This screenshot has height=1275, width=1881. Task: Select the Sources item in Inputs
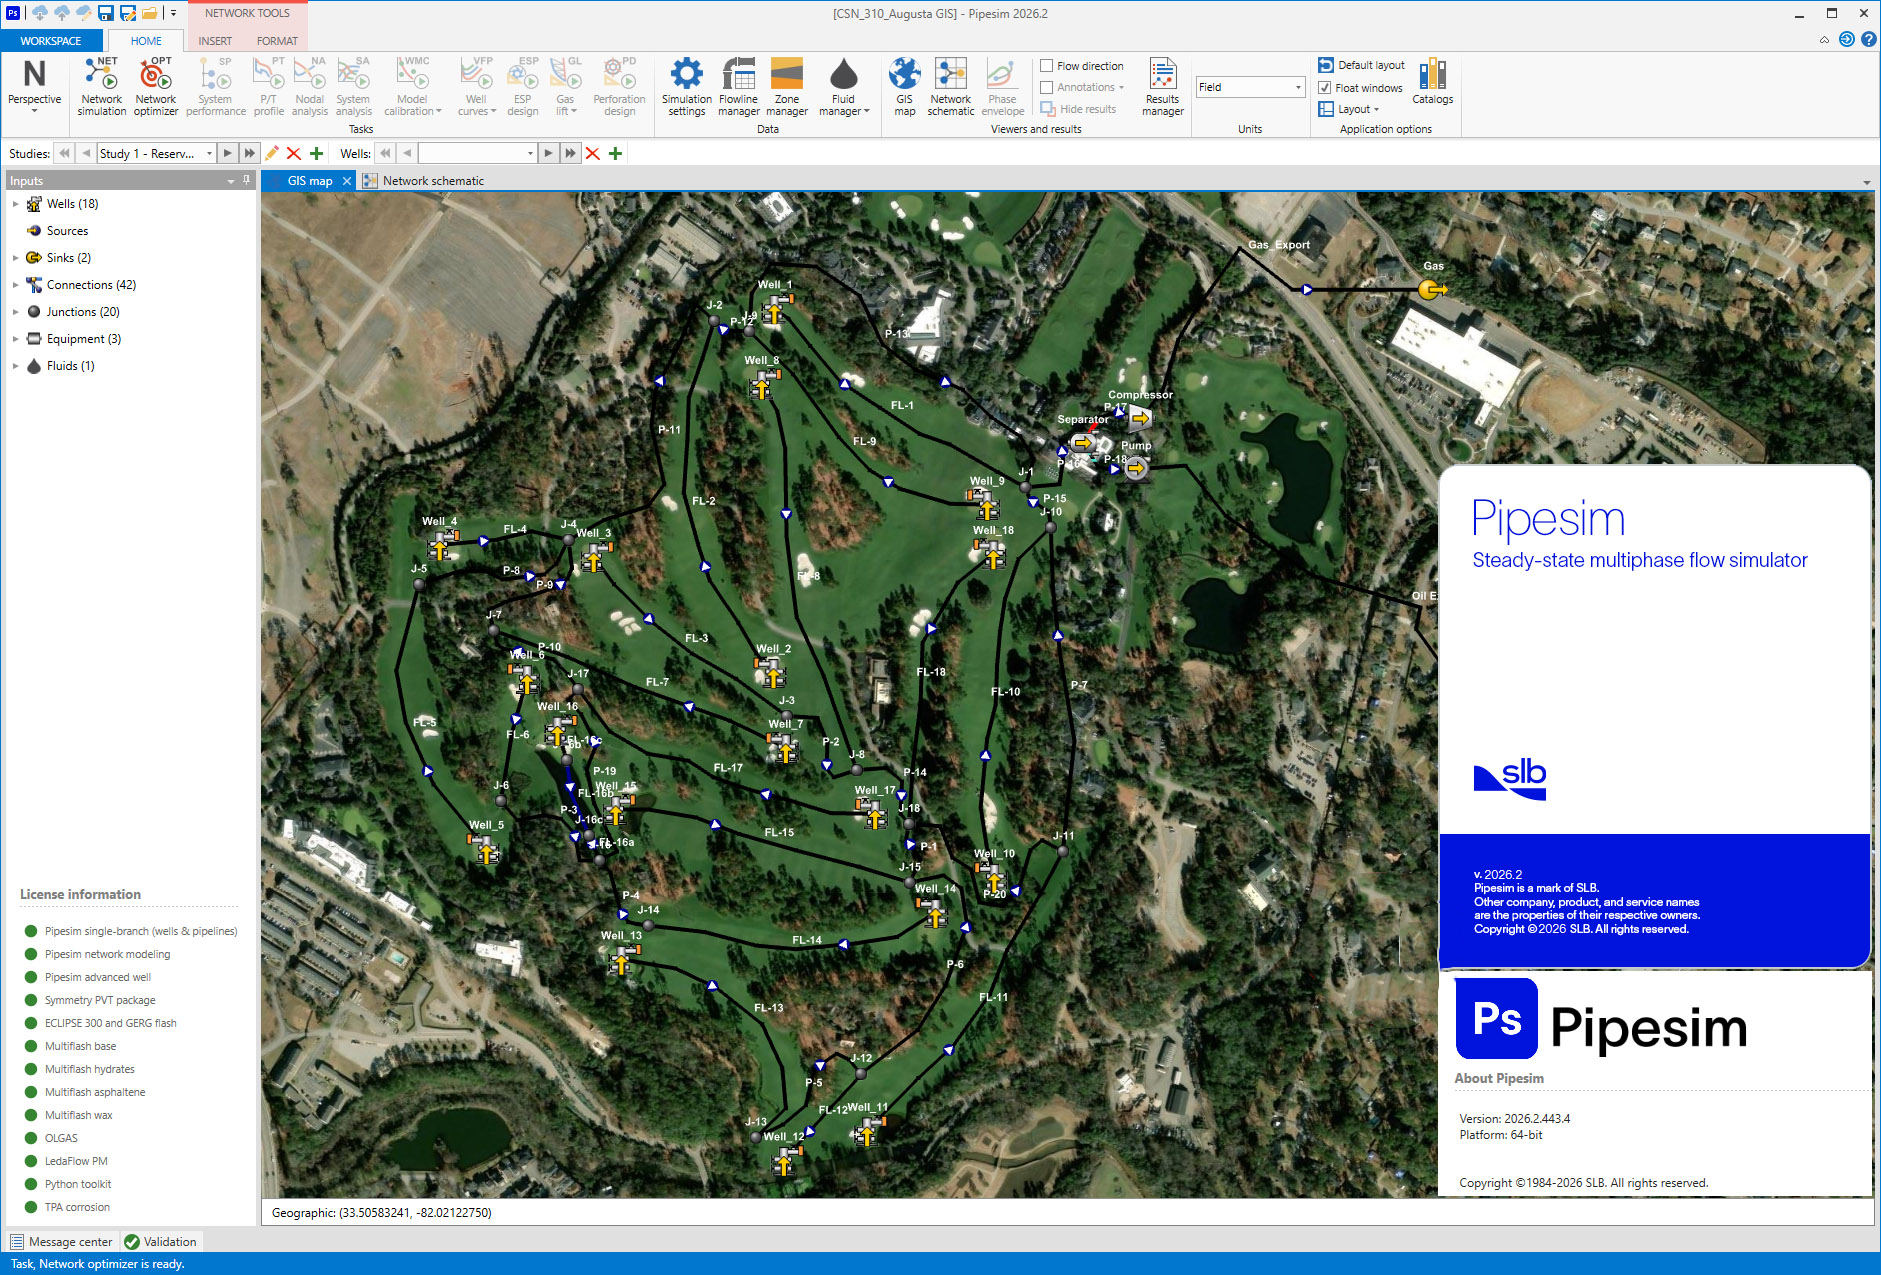coord(67,231)
